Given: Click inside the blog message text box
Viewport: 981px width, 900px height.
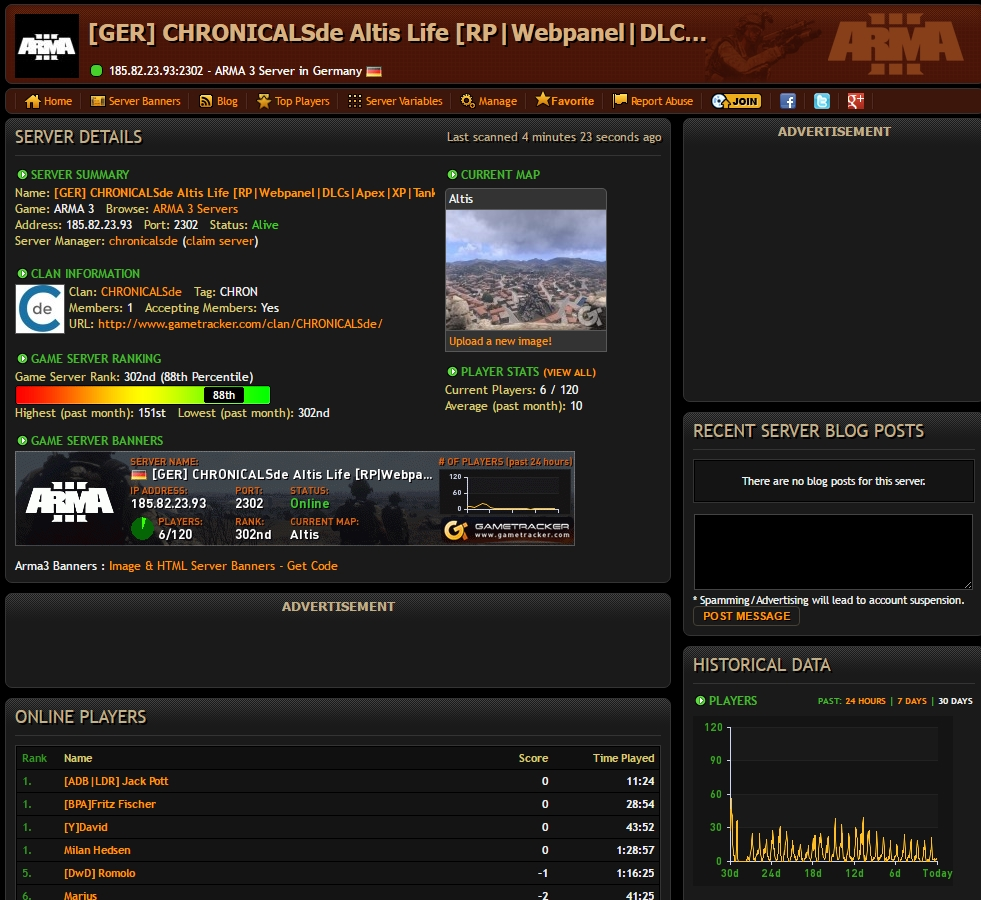Looking at the screenshot, I should (x=832, y=551).
